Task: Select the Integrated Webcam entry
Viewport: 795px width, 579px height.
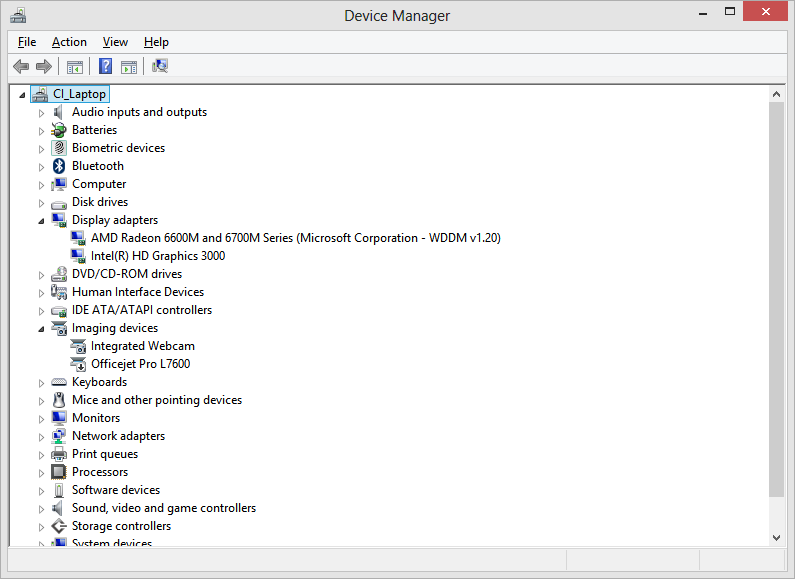Action: coord(142,346)
